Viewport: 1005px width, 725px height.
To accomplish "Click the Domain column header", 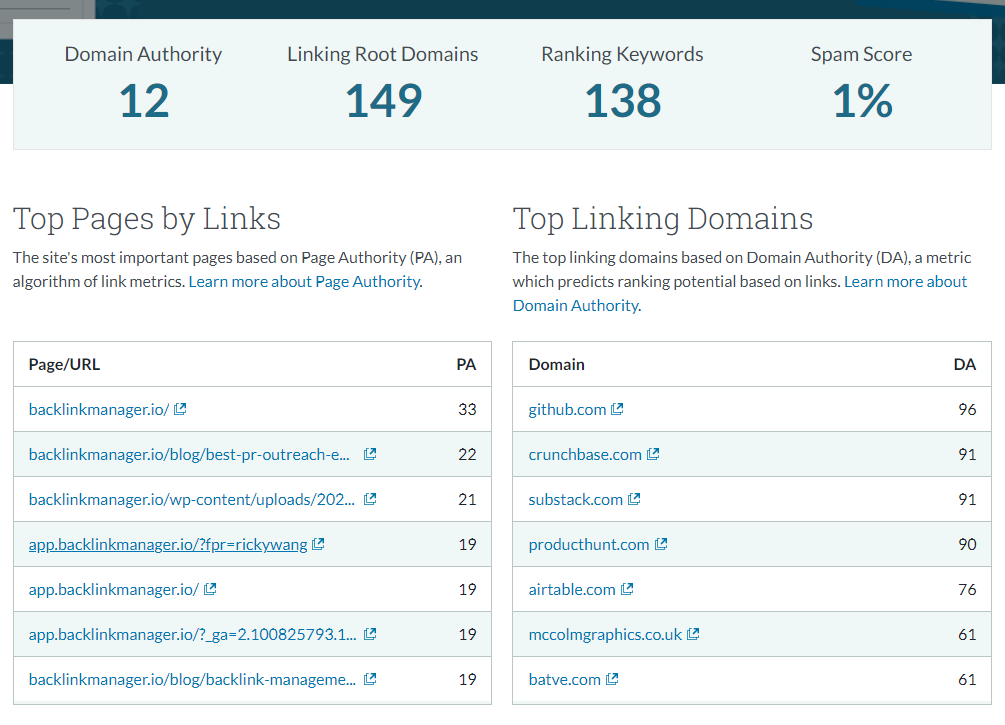I will [556, 364].
